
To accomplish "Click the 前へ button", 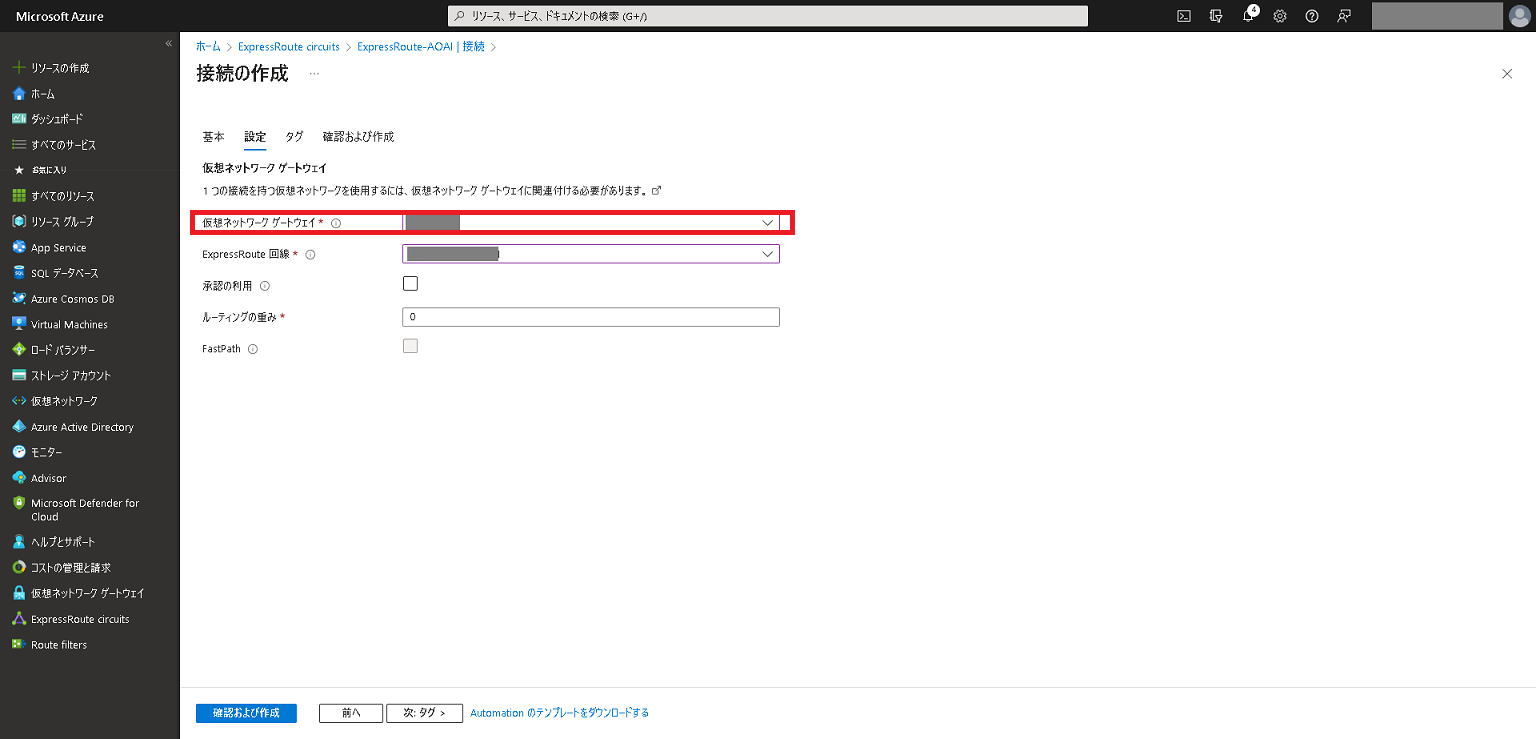I will (x=351, y=713).
